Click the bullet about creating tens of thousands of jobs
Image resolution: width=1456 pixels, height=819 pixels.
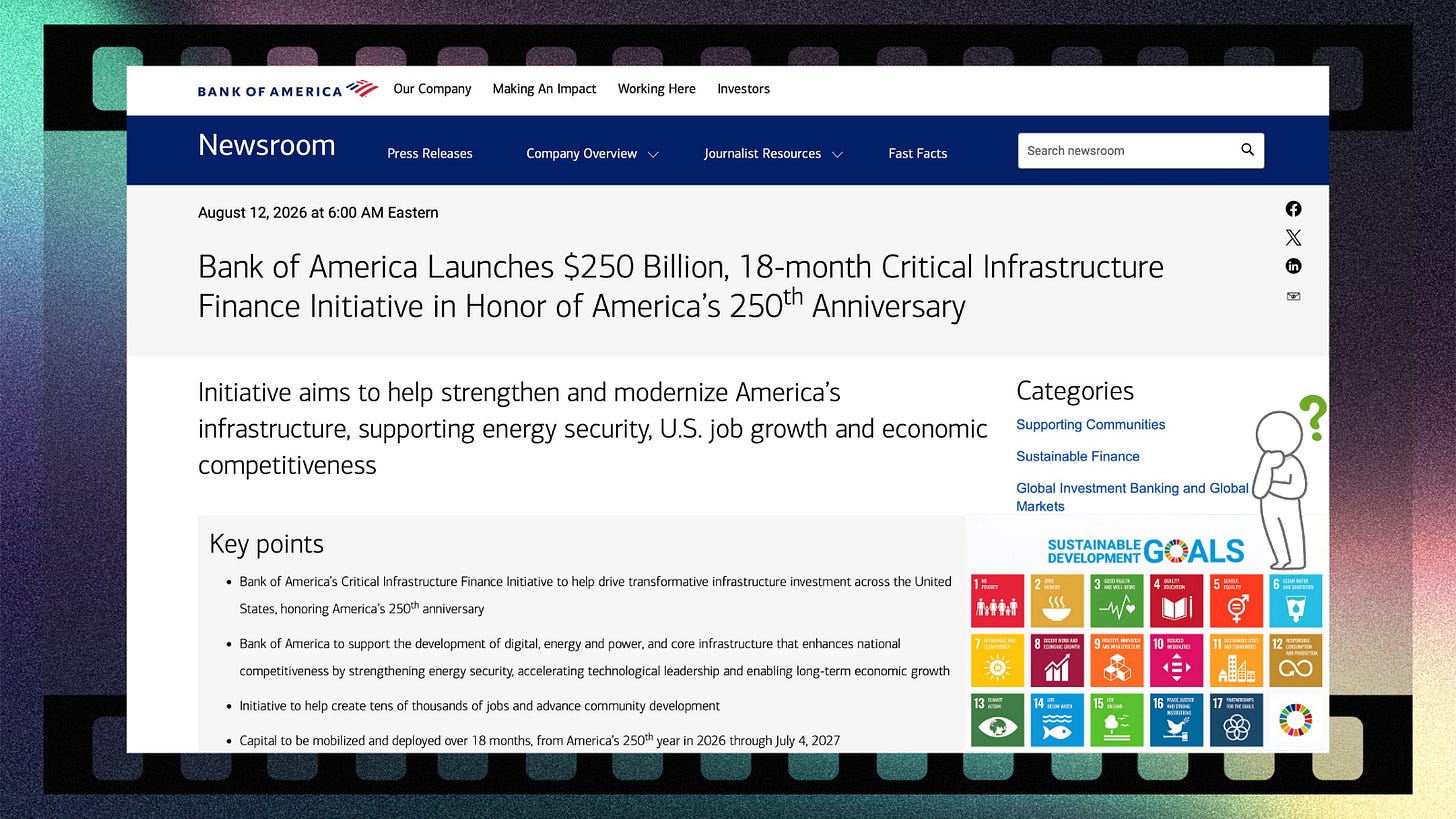point(479,706)
